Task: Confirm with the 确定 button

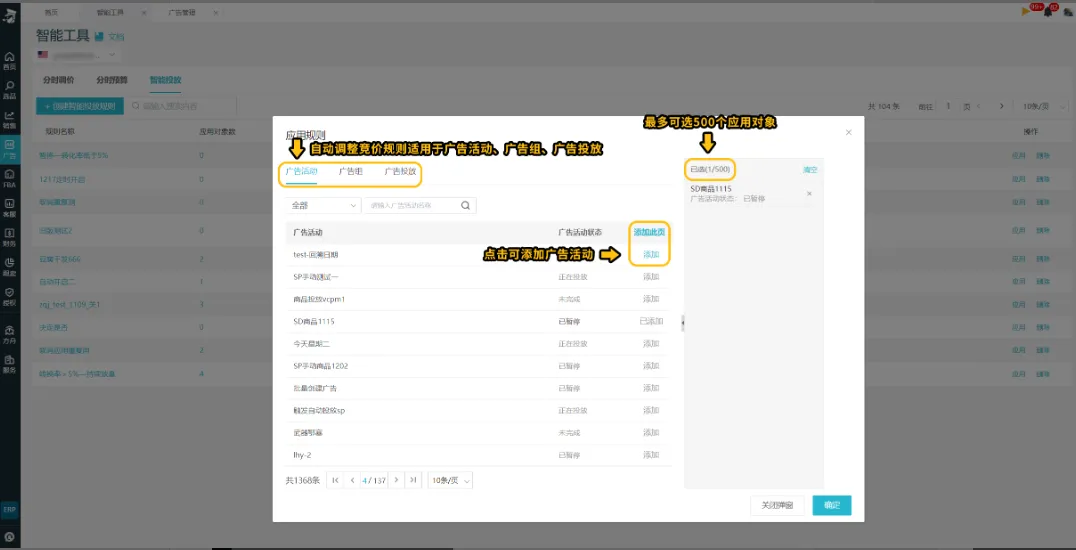Action: click(x=832, y=505)
